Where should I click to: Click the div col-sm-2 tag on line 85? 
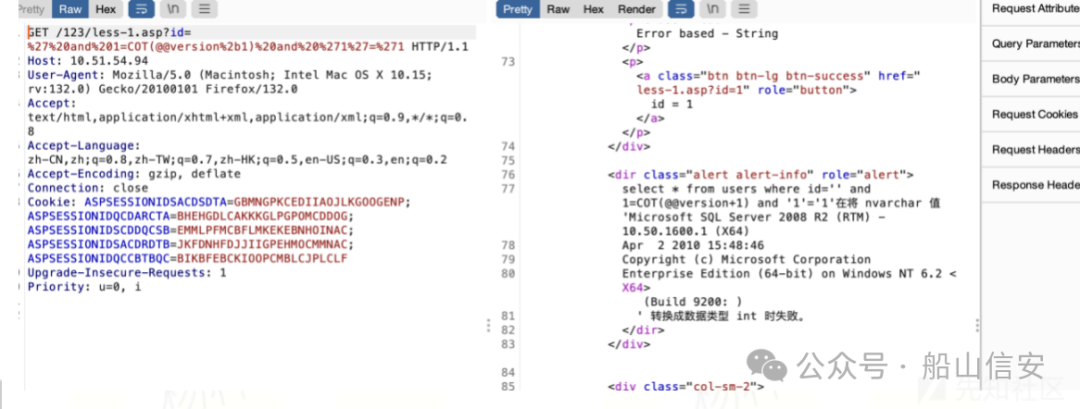[x=685, y=386]
